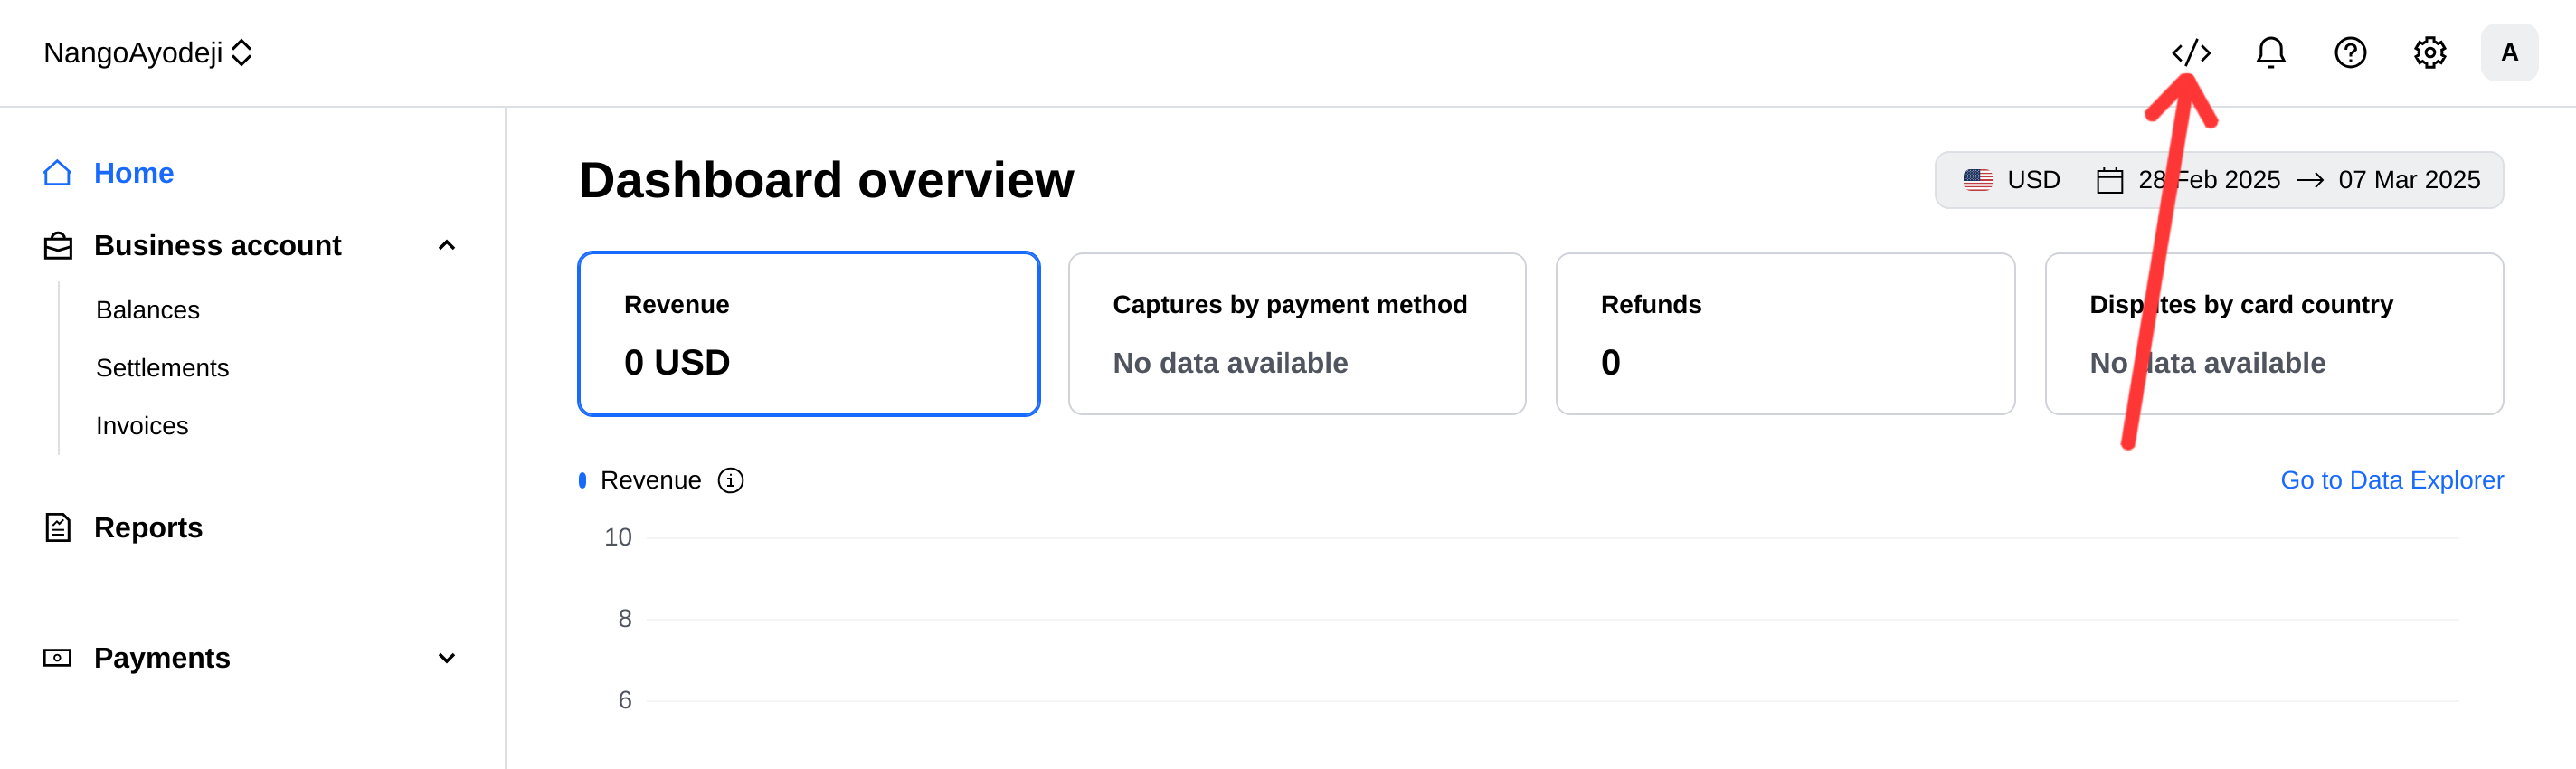Screen dimensions: 2576x769
Task: Open Settlements in the sidebar
Action: [x=162, y=368]
